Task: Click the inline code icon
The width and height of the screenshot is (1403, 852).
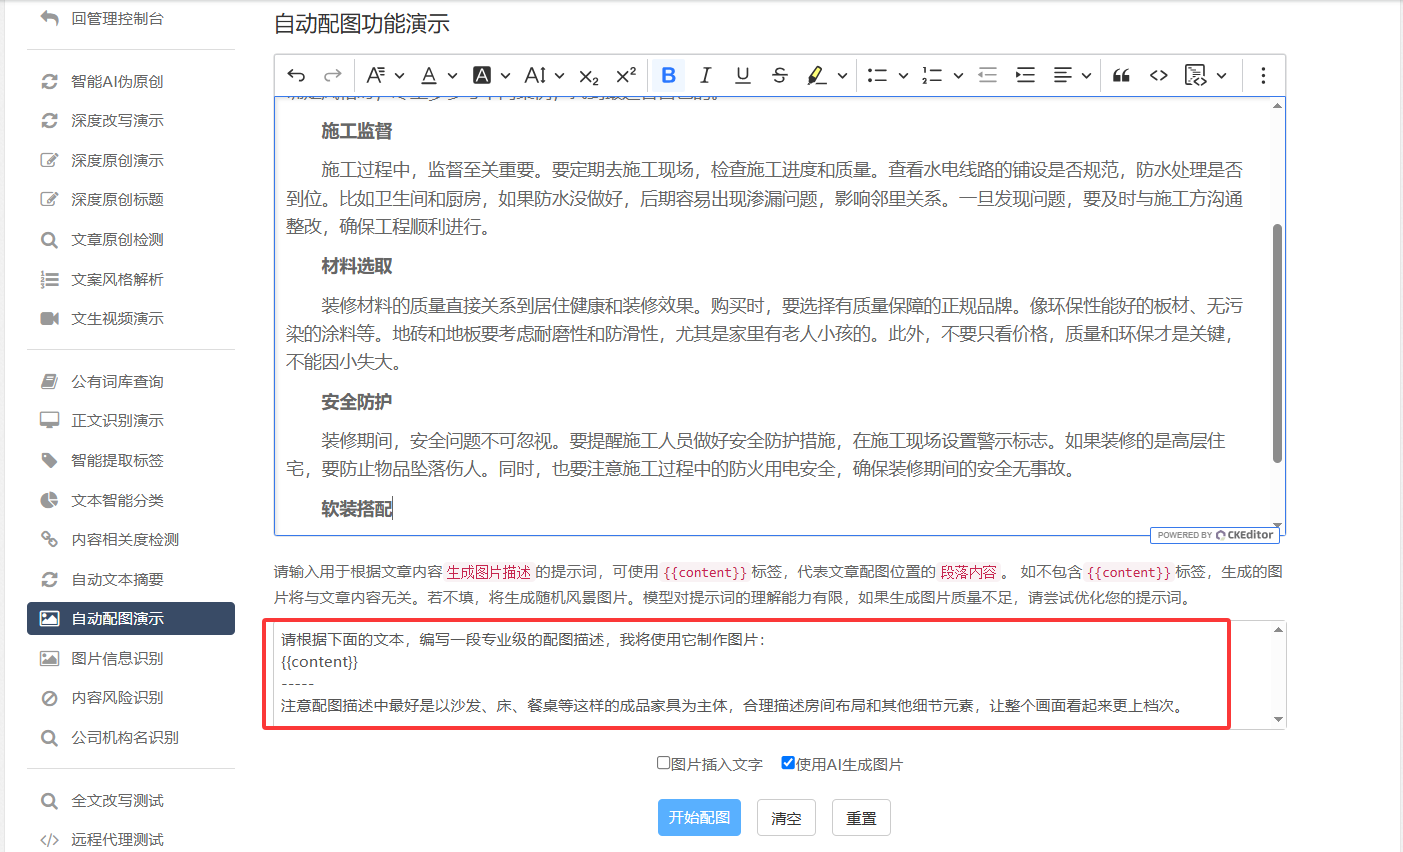Action: click(1158, 75)
